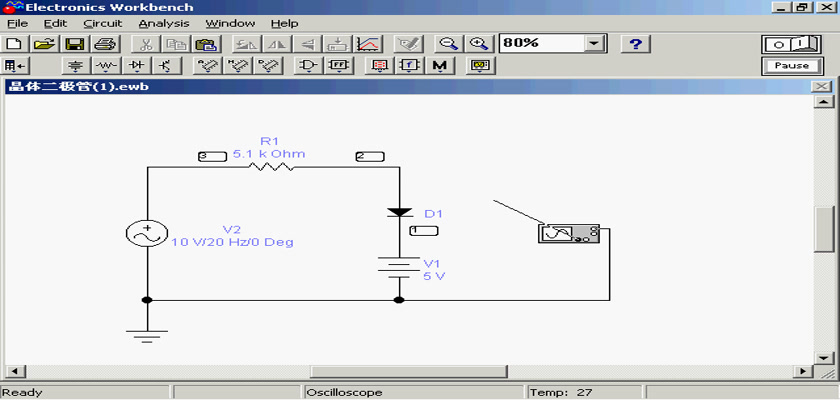
Task: Open a circuit file with folder icon
Action: tap(43, 44)
